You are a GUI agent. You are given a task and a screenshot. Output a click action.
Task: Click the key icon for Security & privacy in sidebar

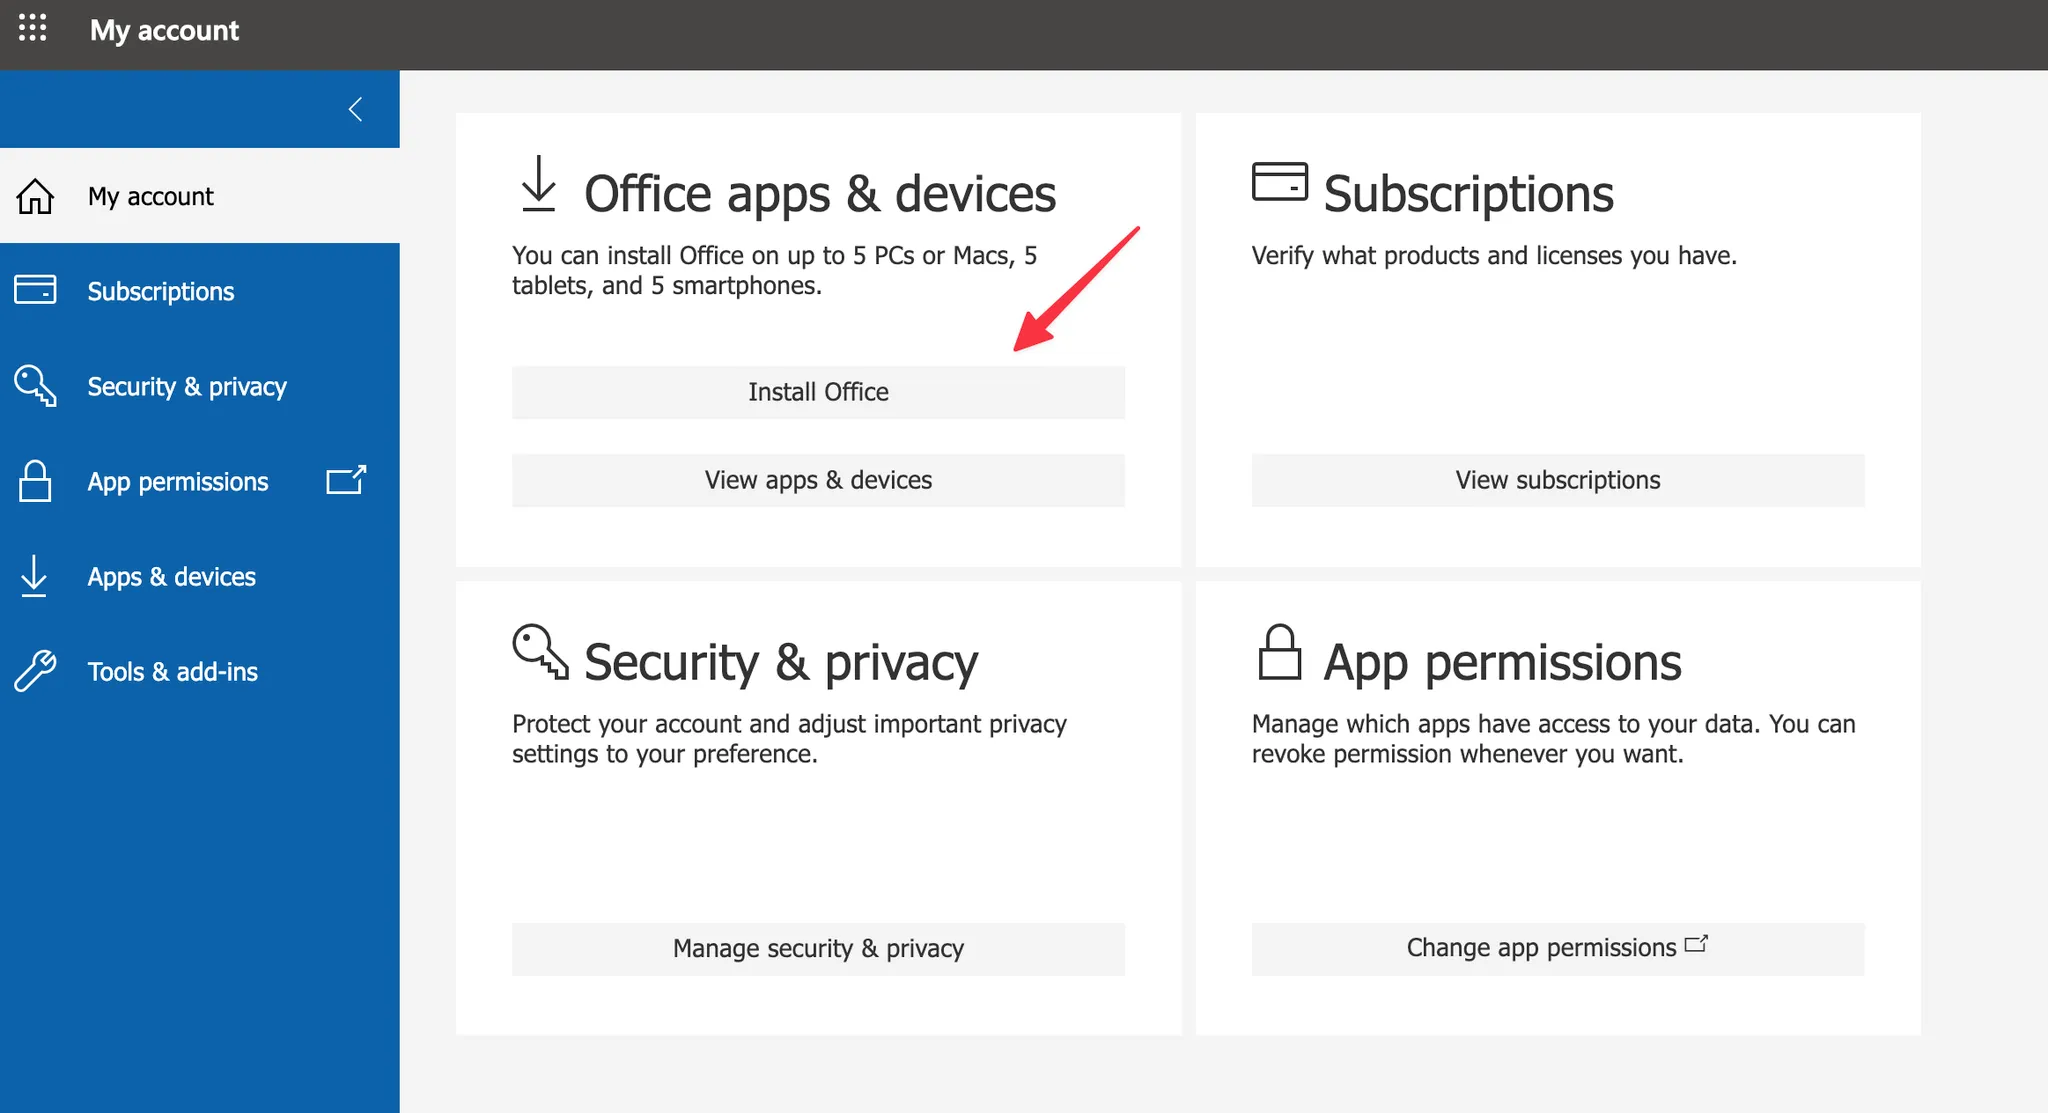(x=35, y=386)
